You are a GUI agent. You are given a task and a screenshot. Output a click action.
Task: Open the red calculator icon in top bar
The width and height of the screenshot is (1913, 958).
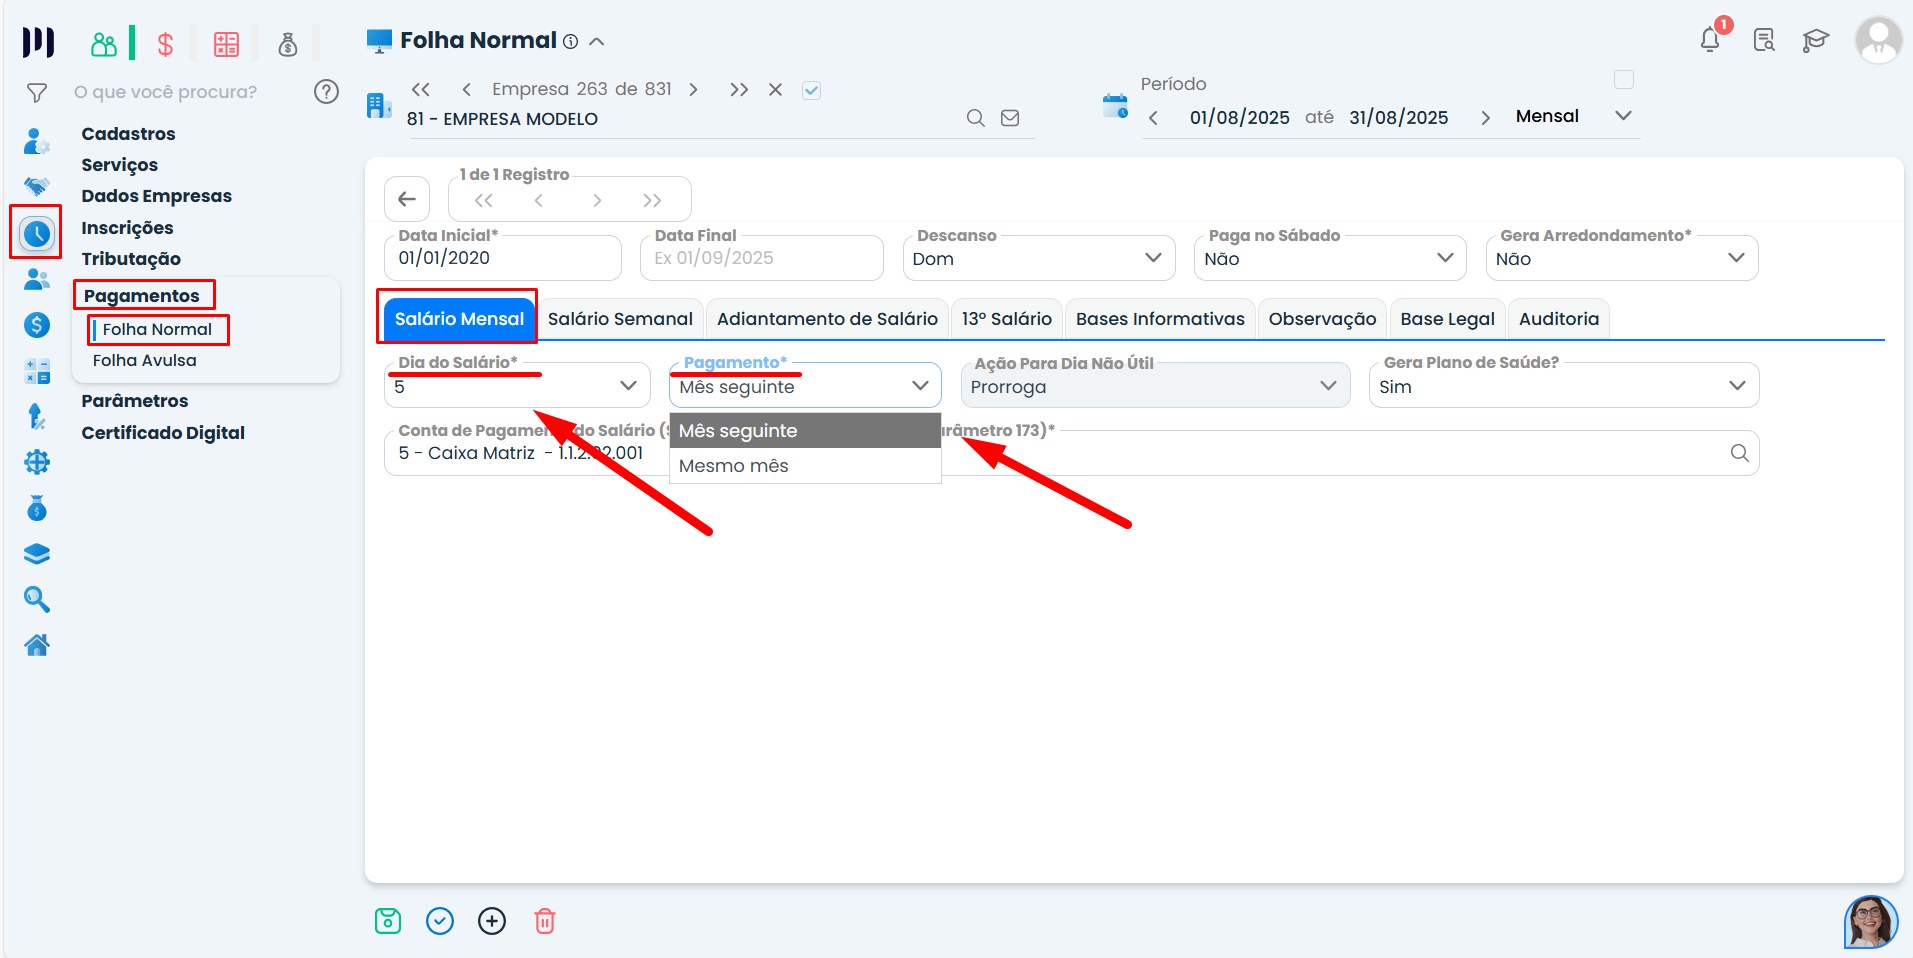pyautogui.click(x=226, y=43)
